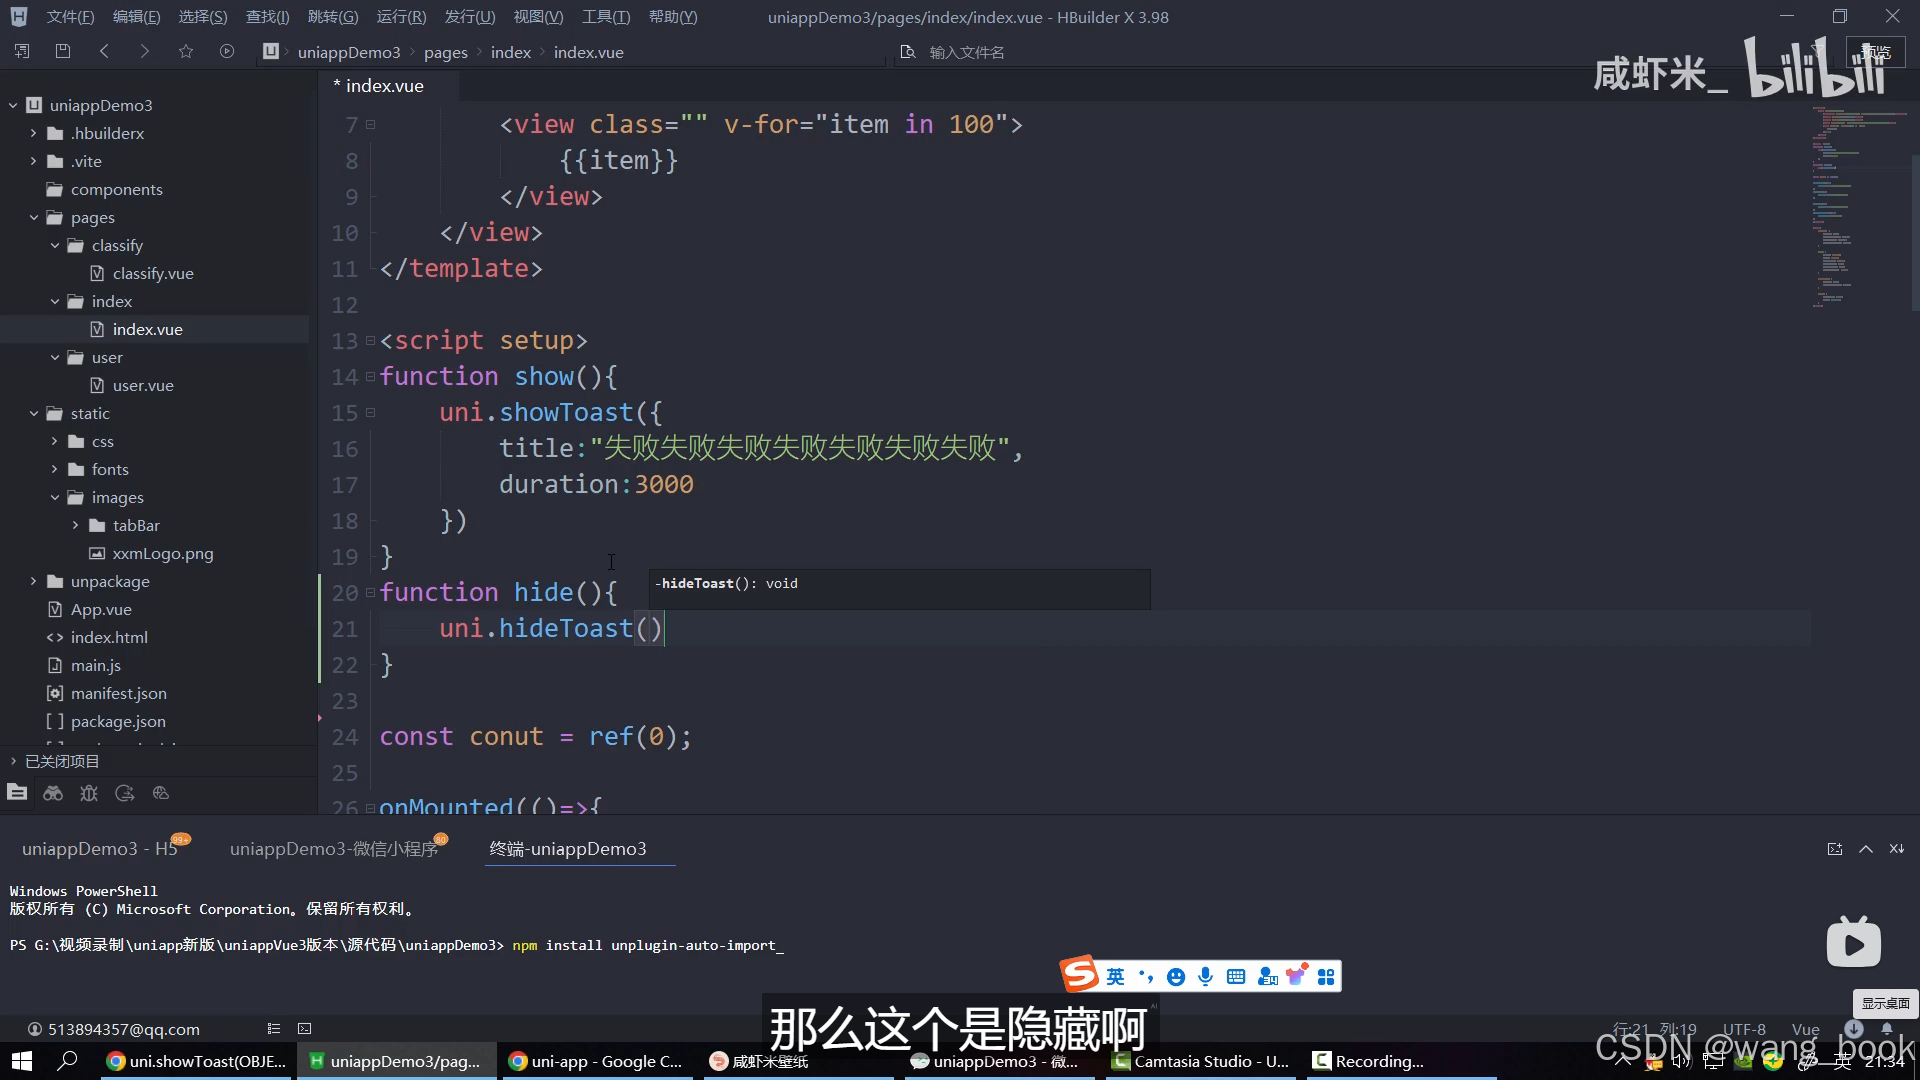Image resolution: width=1920 pixels, height=1080 pixels.
Task: Go forward with the right arrow icon
Action: tap(145, 51)
